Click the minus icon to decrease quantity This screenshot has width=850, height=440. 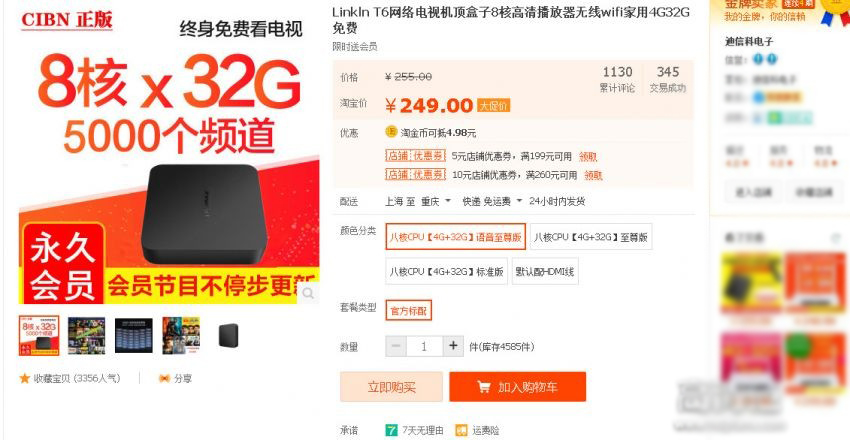point(396,346)
